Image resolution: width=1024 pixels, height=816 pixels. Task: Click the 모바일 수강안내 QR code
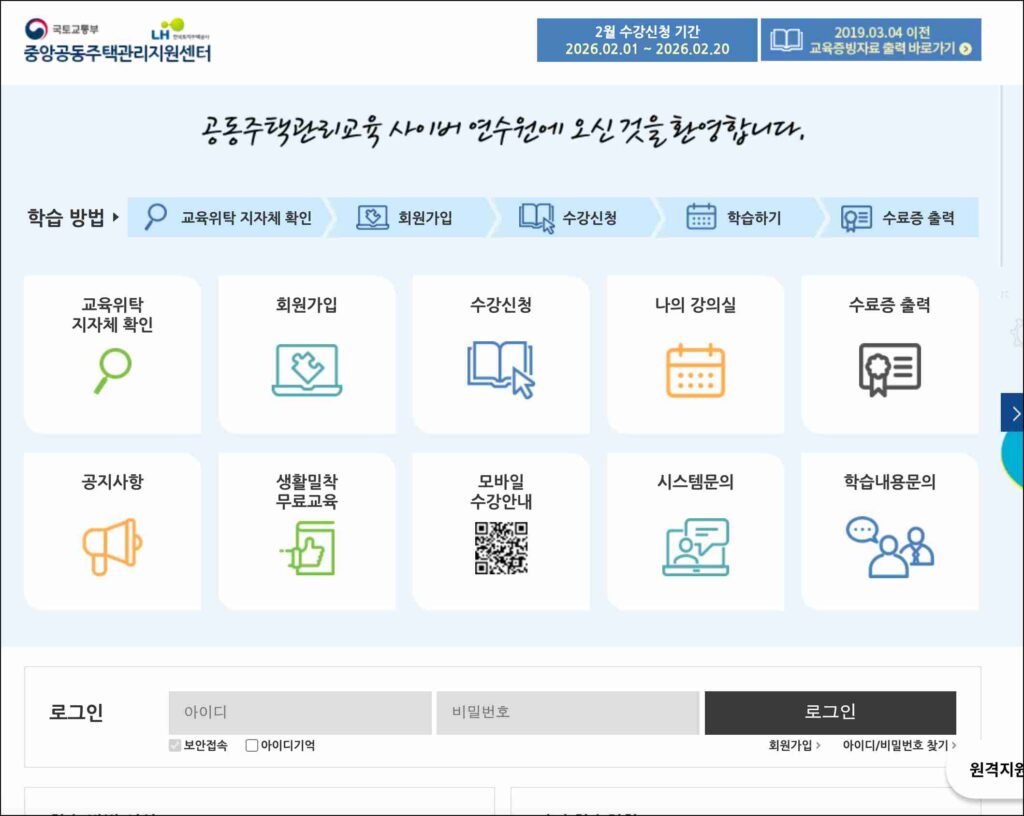(500, 548)
